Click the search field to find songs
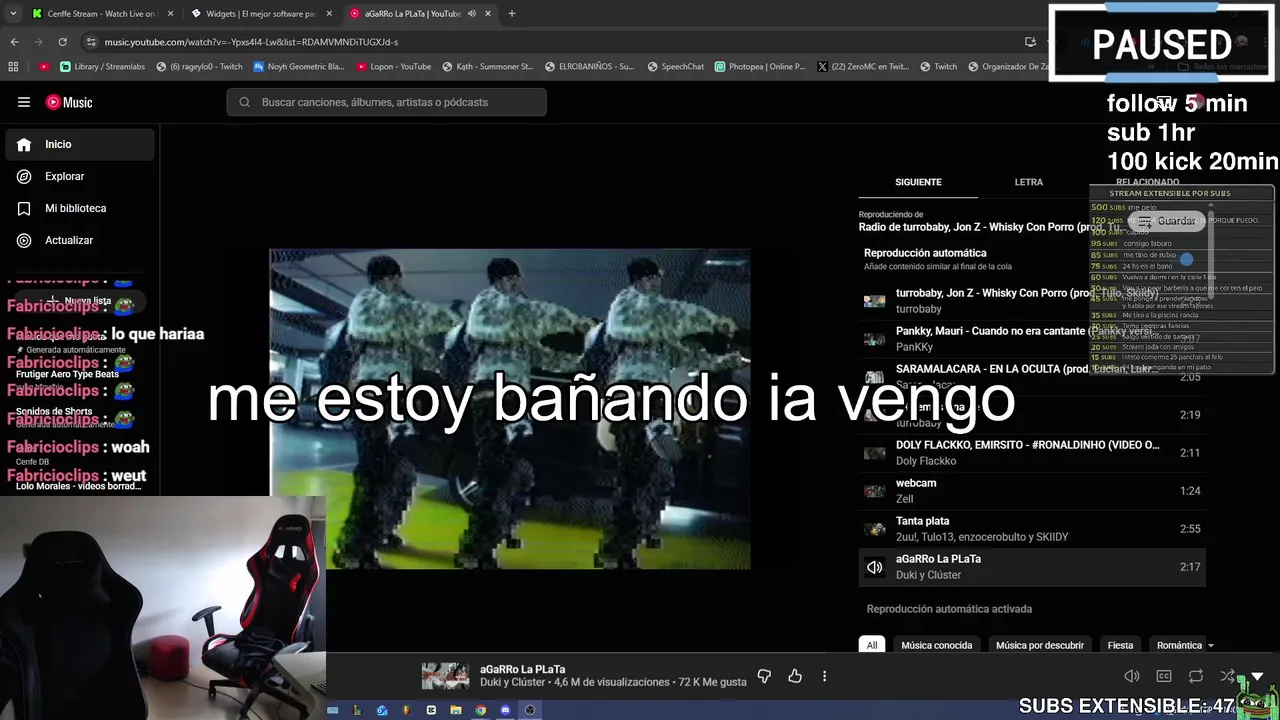This screenshot has height=720, width=1280. (x=386, y=102)
